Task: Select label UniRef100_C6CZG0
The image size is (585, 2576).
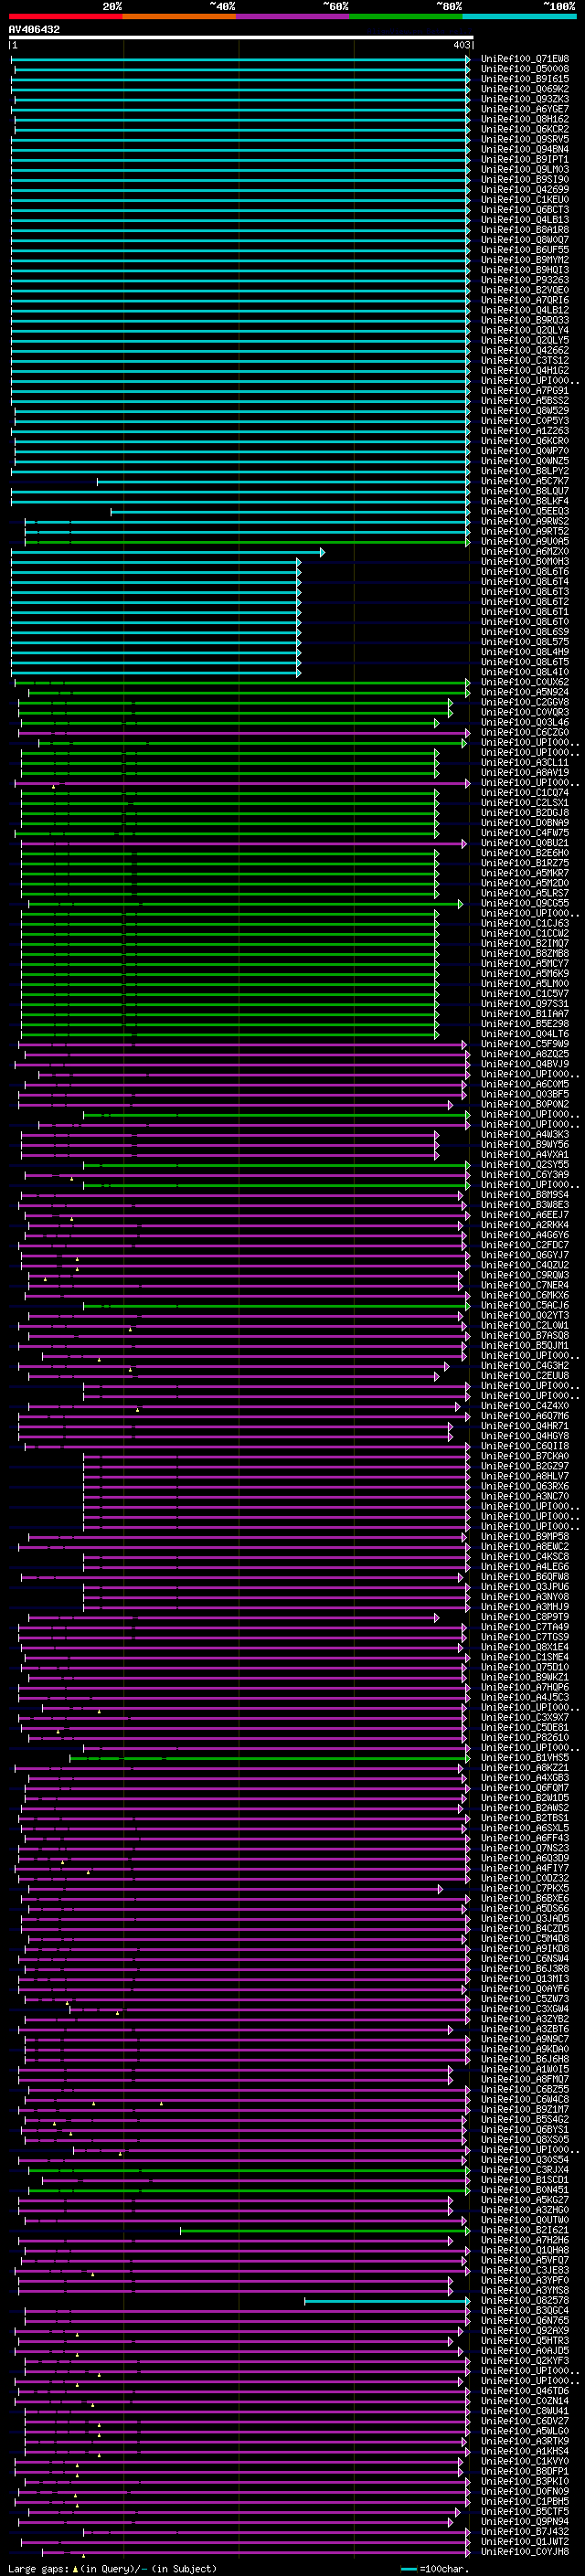Action: pos(525,732)
